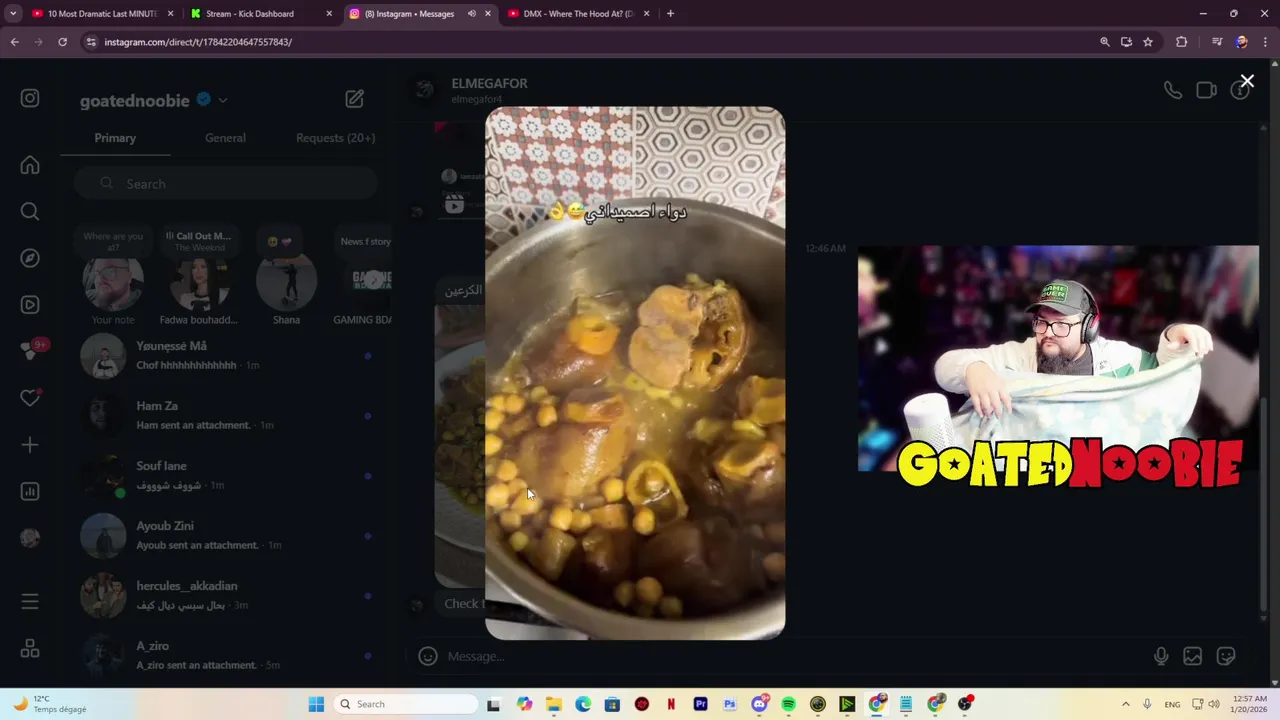The width and height of the screenshot is (1280, 720).
Task: Open browser Extensions puzzle icon
Action: [1182, 42]
